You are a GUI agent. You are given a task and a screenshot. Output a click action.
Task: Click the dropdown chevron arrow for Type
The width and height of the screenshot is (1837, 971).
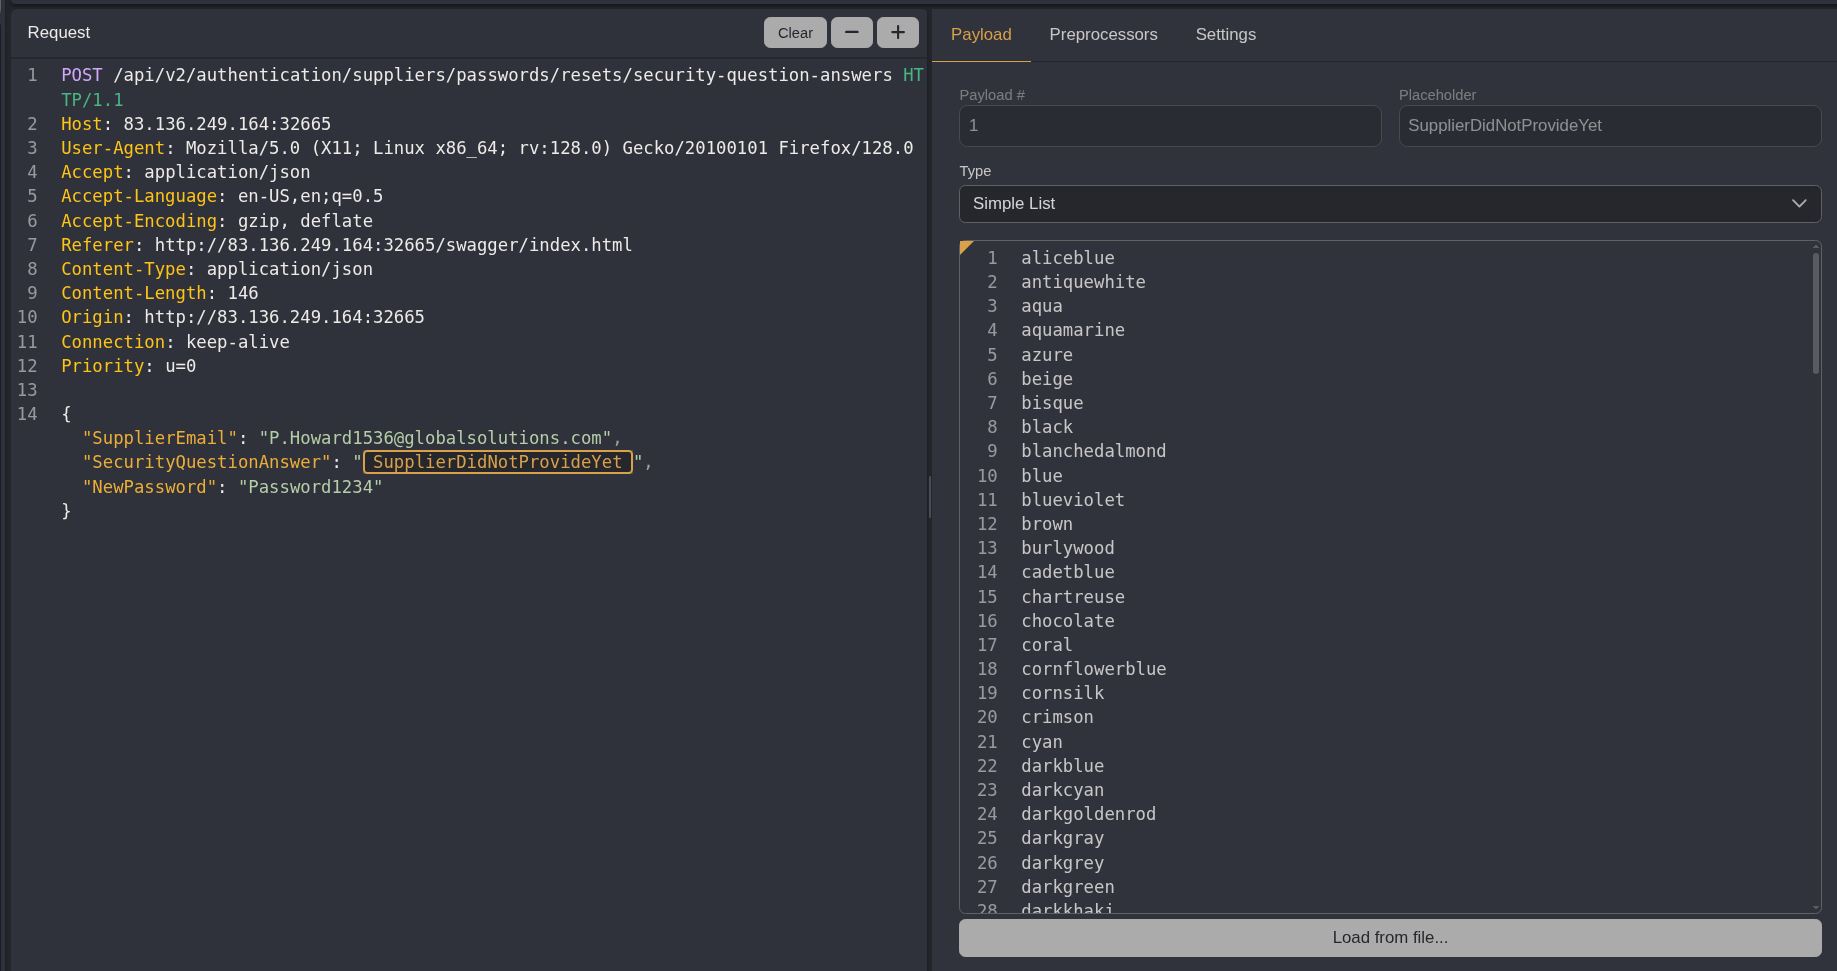coord(1799,204)
